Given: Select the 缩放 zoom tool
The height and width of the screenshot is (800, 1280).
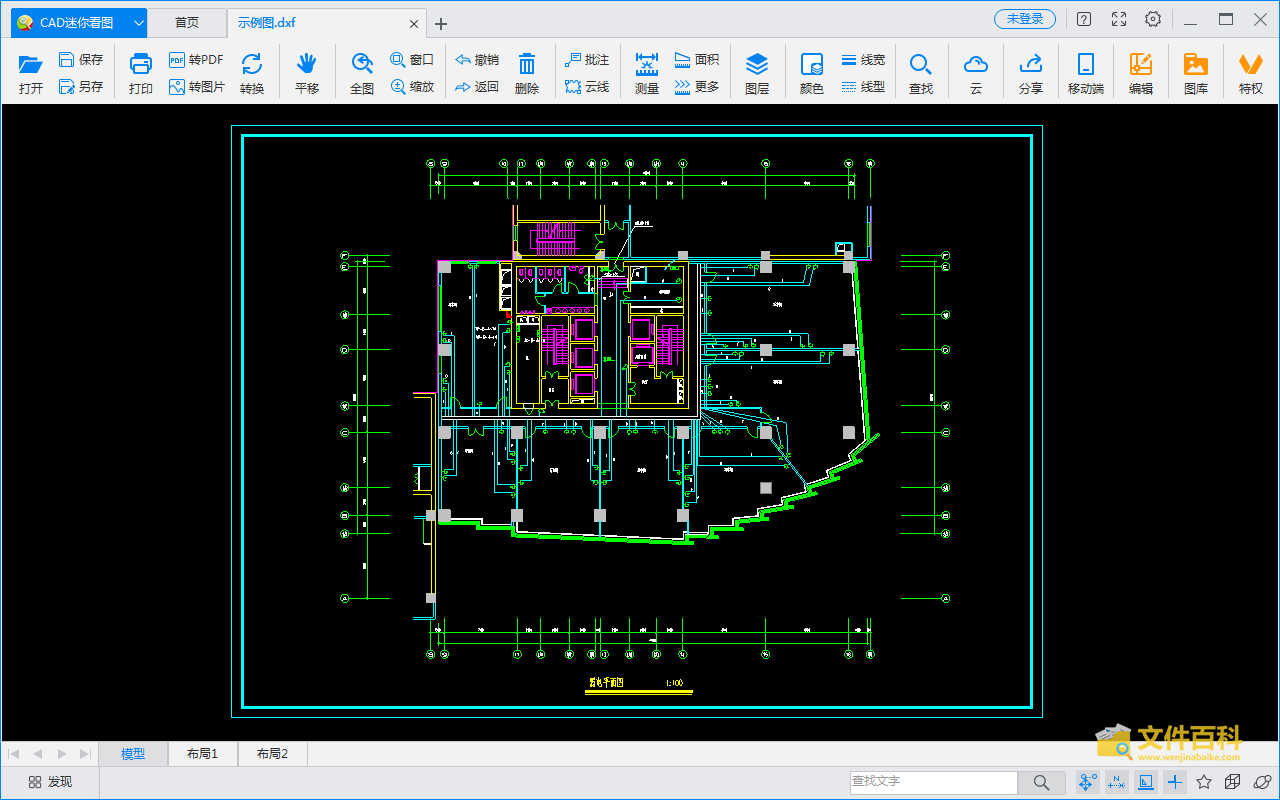Looking at the screenshot, I should tap(412, 87).
